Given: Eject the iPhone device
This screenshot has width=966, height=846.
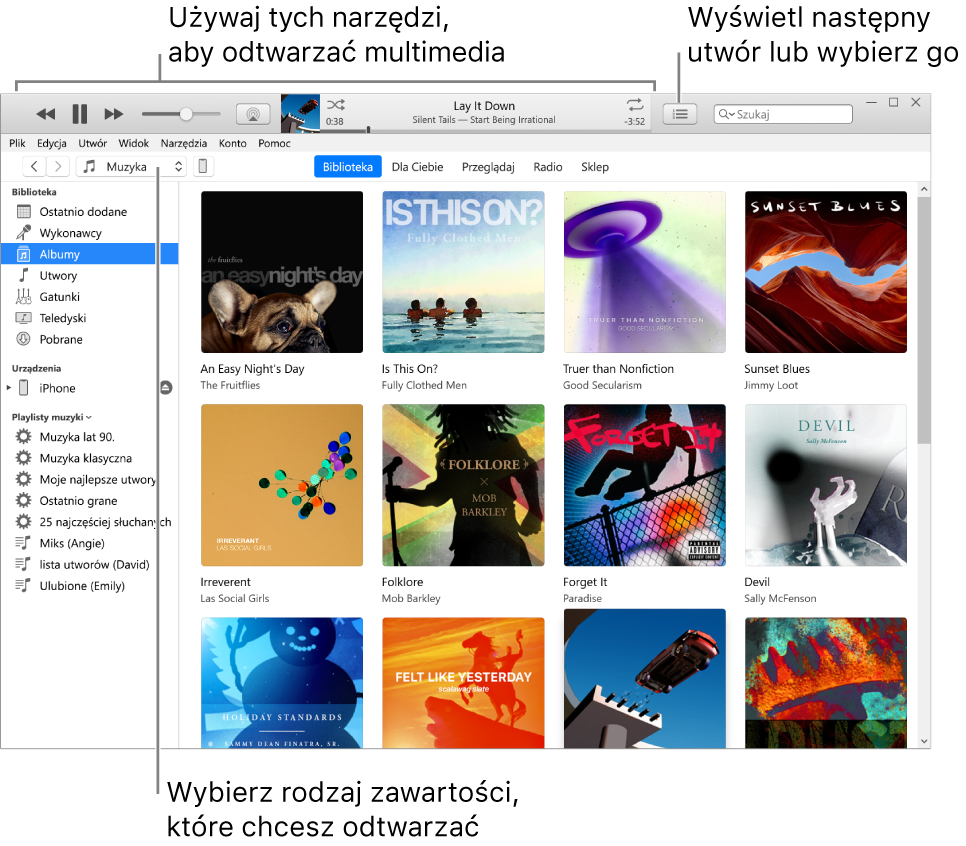Looking at the screenshot, I should [x=166, y=388].
